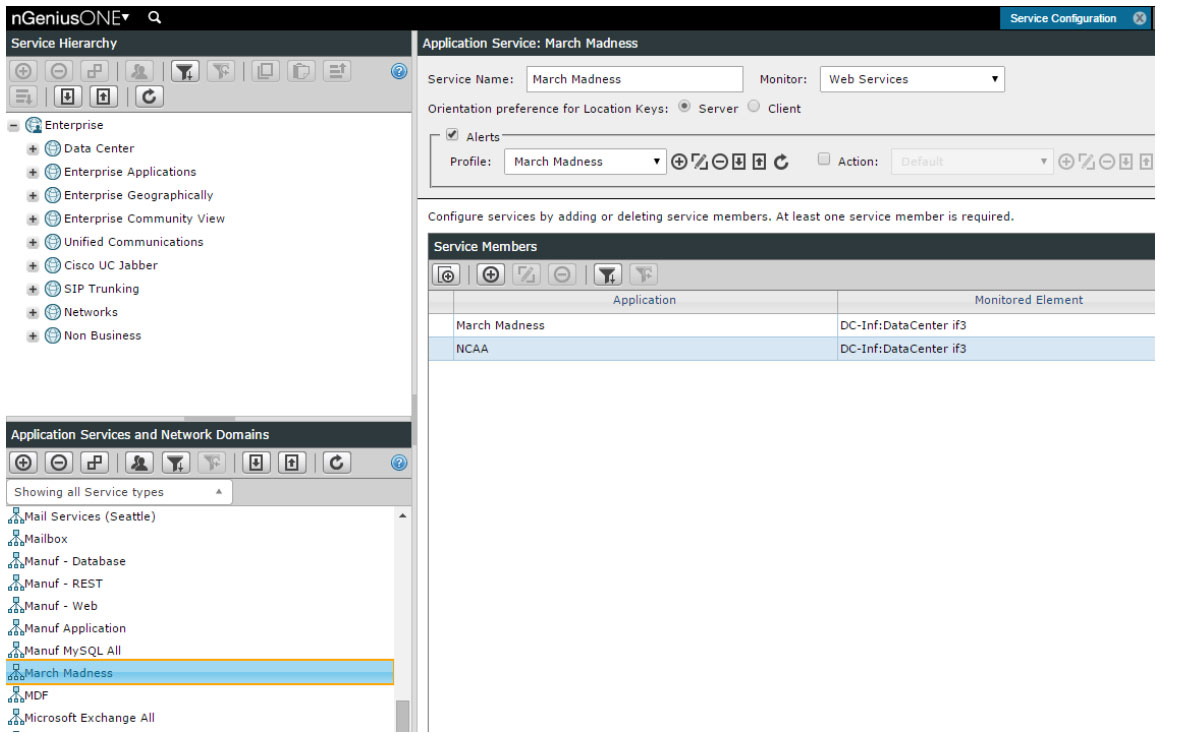Open the Showing all Service types dropdown
This screenshot has width=1178, height=756.
point(119,492)
